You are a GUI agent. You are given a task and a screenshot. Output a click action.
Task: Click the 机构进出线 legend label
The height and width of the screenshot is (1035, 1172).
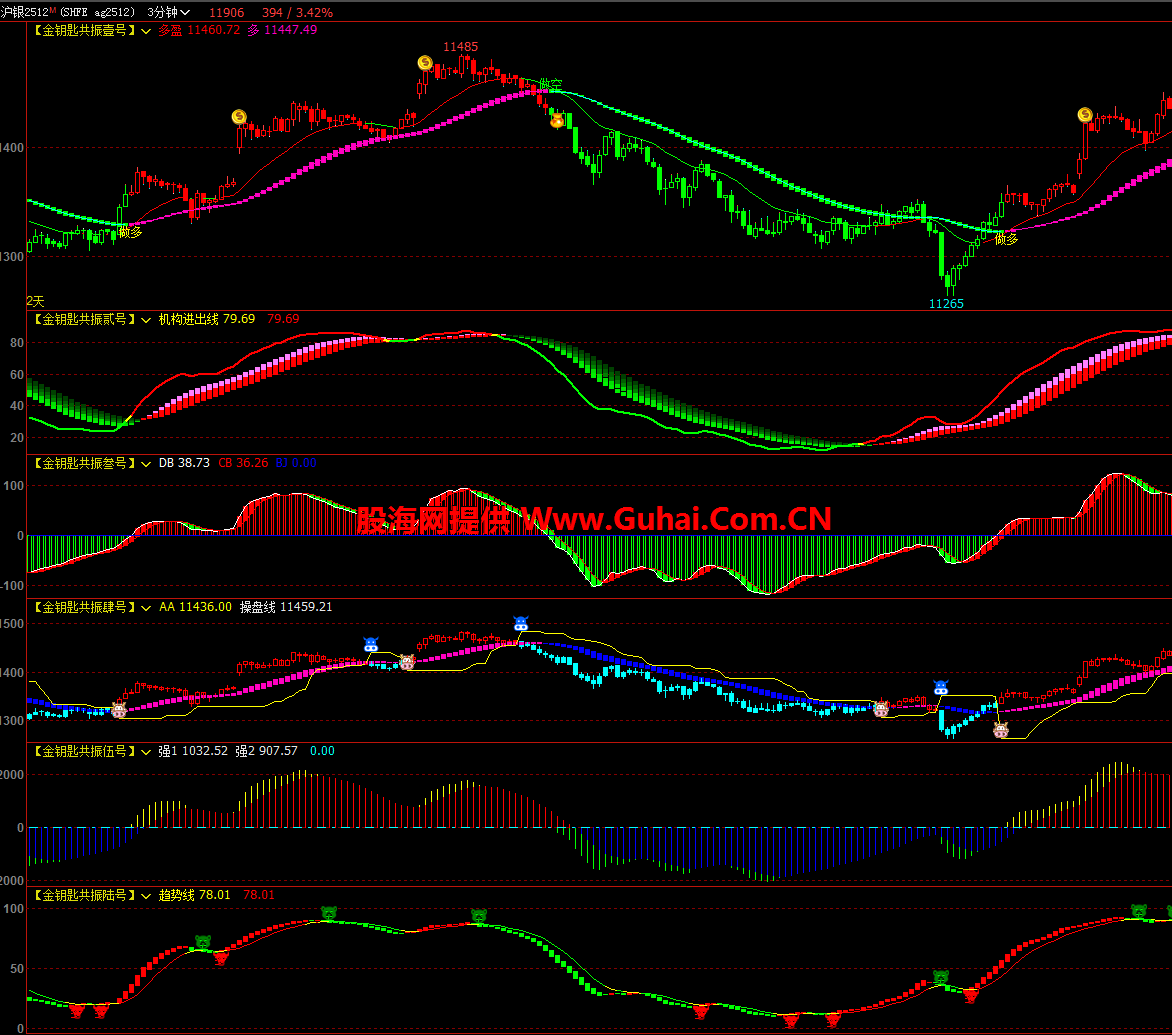click(188, 319)
